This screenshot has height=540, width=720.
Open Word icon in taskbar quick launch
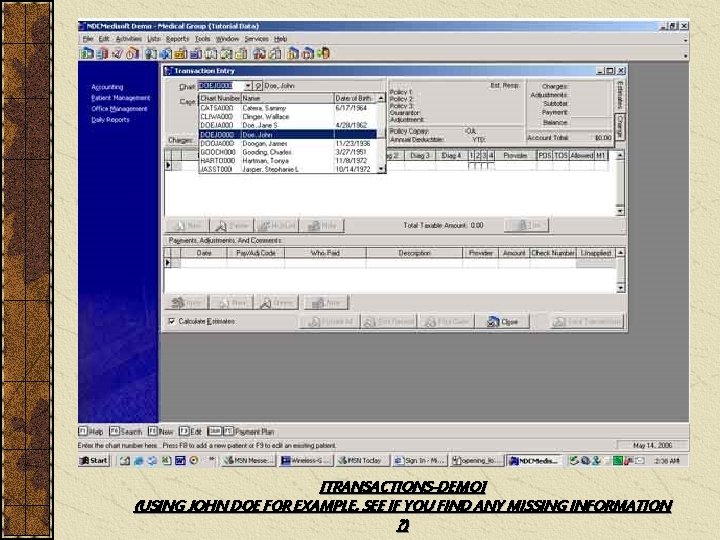pyautogui.click(x=180, y=461)
